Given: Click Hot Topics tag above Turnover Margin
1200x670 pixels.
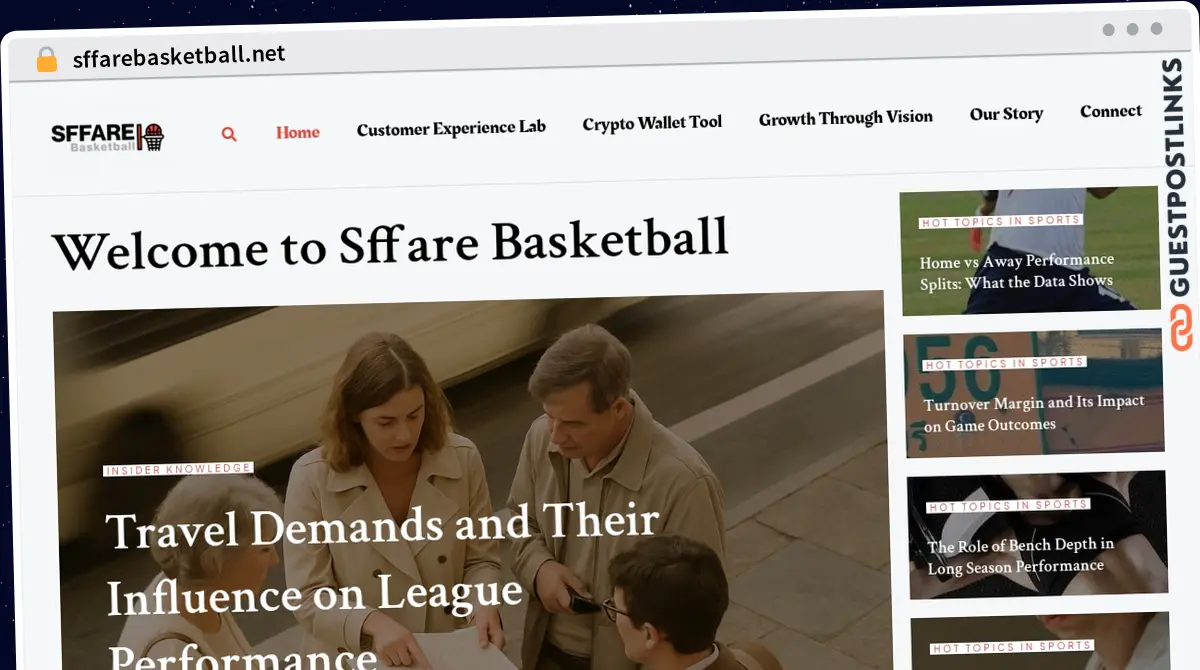Looking at the screenshot, I should pyautogui.click(x=1004, y=364).
